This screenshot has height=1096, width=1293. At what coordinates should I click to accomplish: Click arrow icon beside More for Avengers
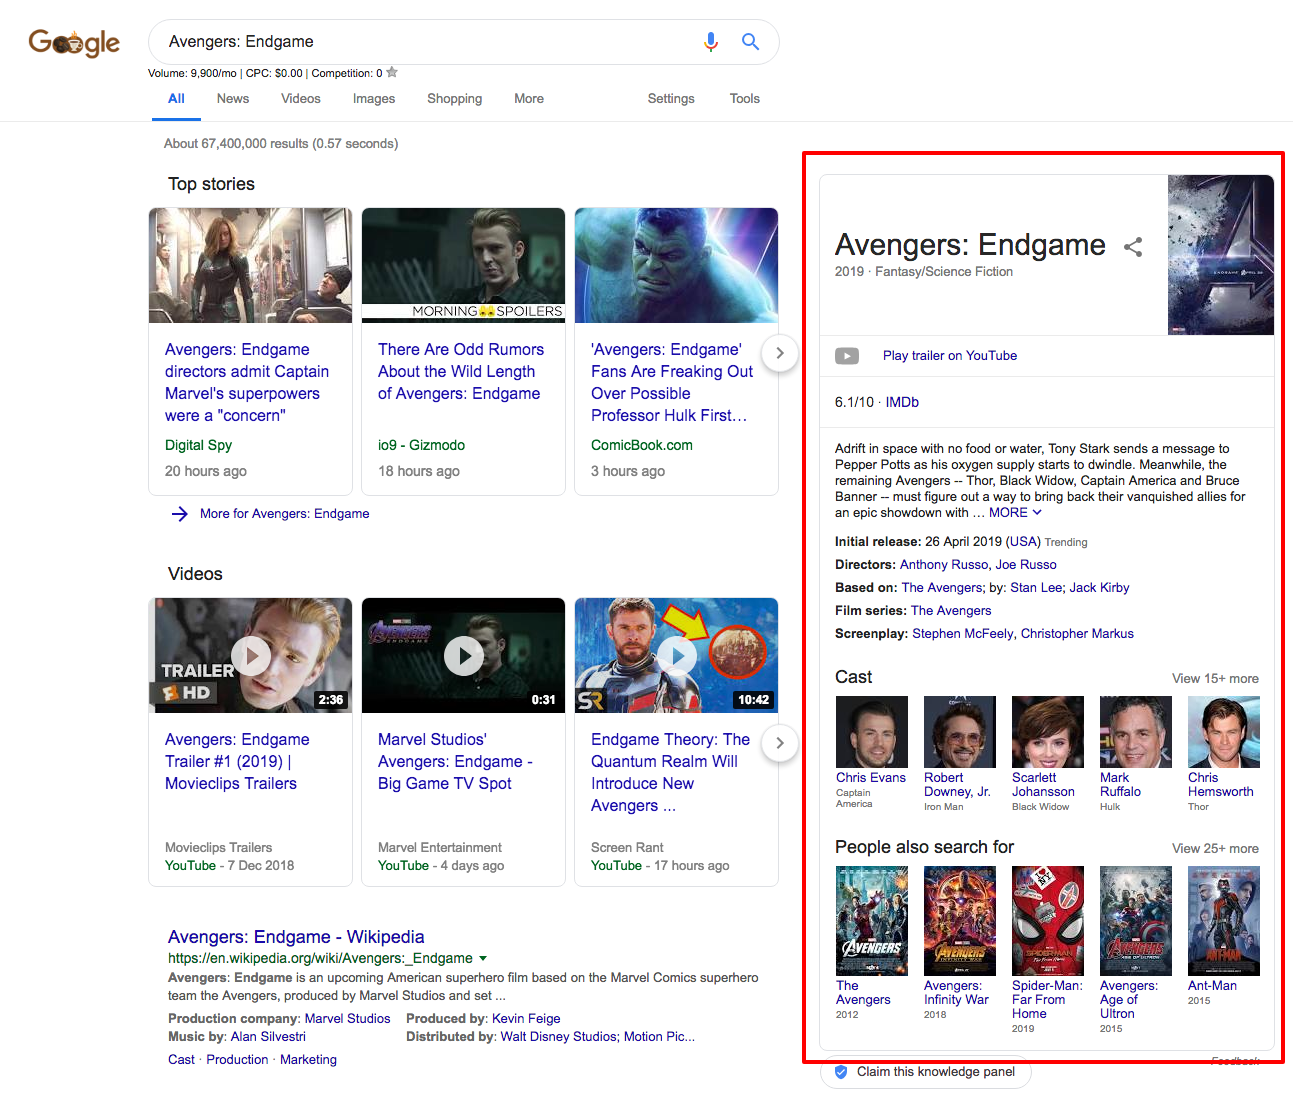[180, 514]
